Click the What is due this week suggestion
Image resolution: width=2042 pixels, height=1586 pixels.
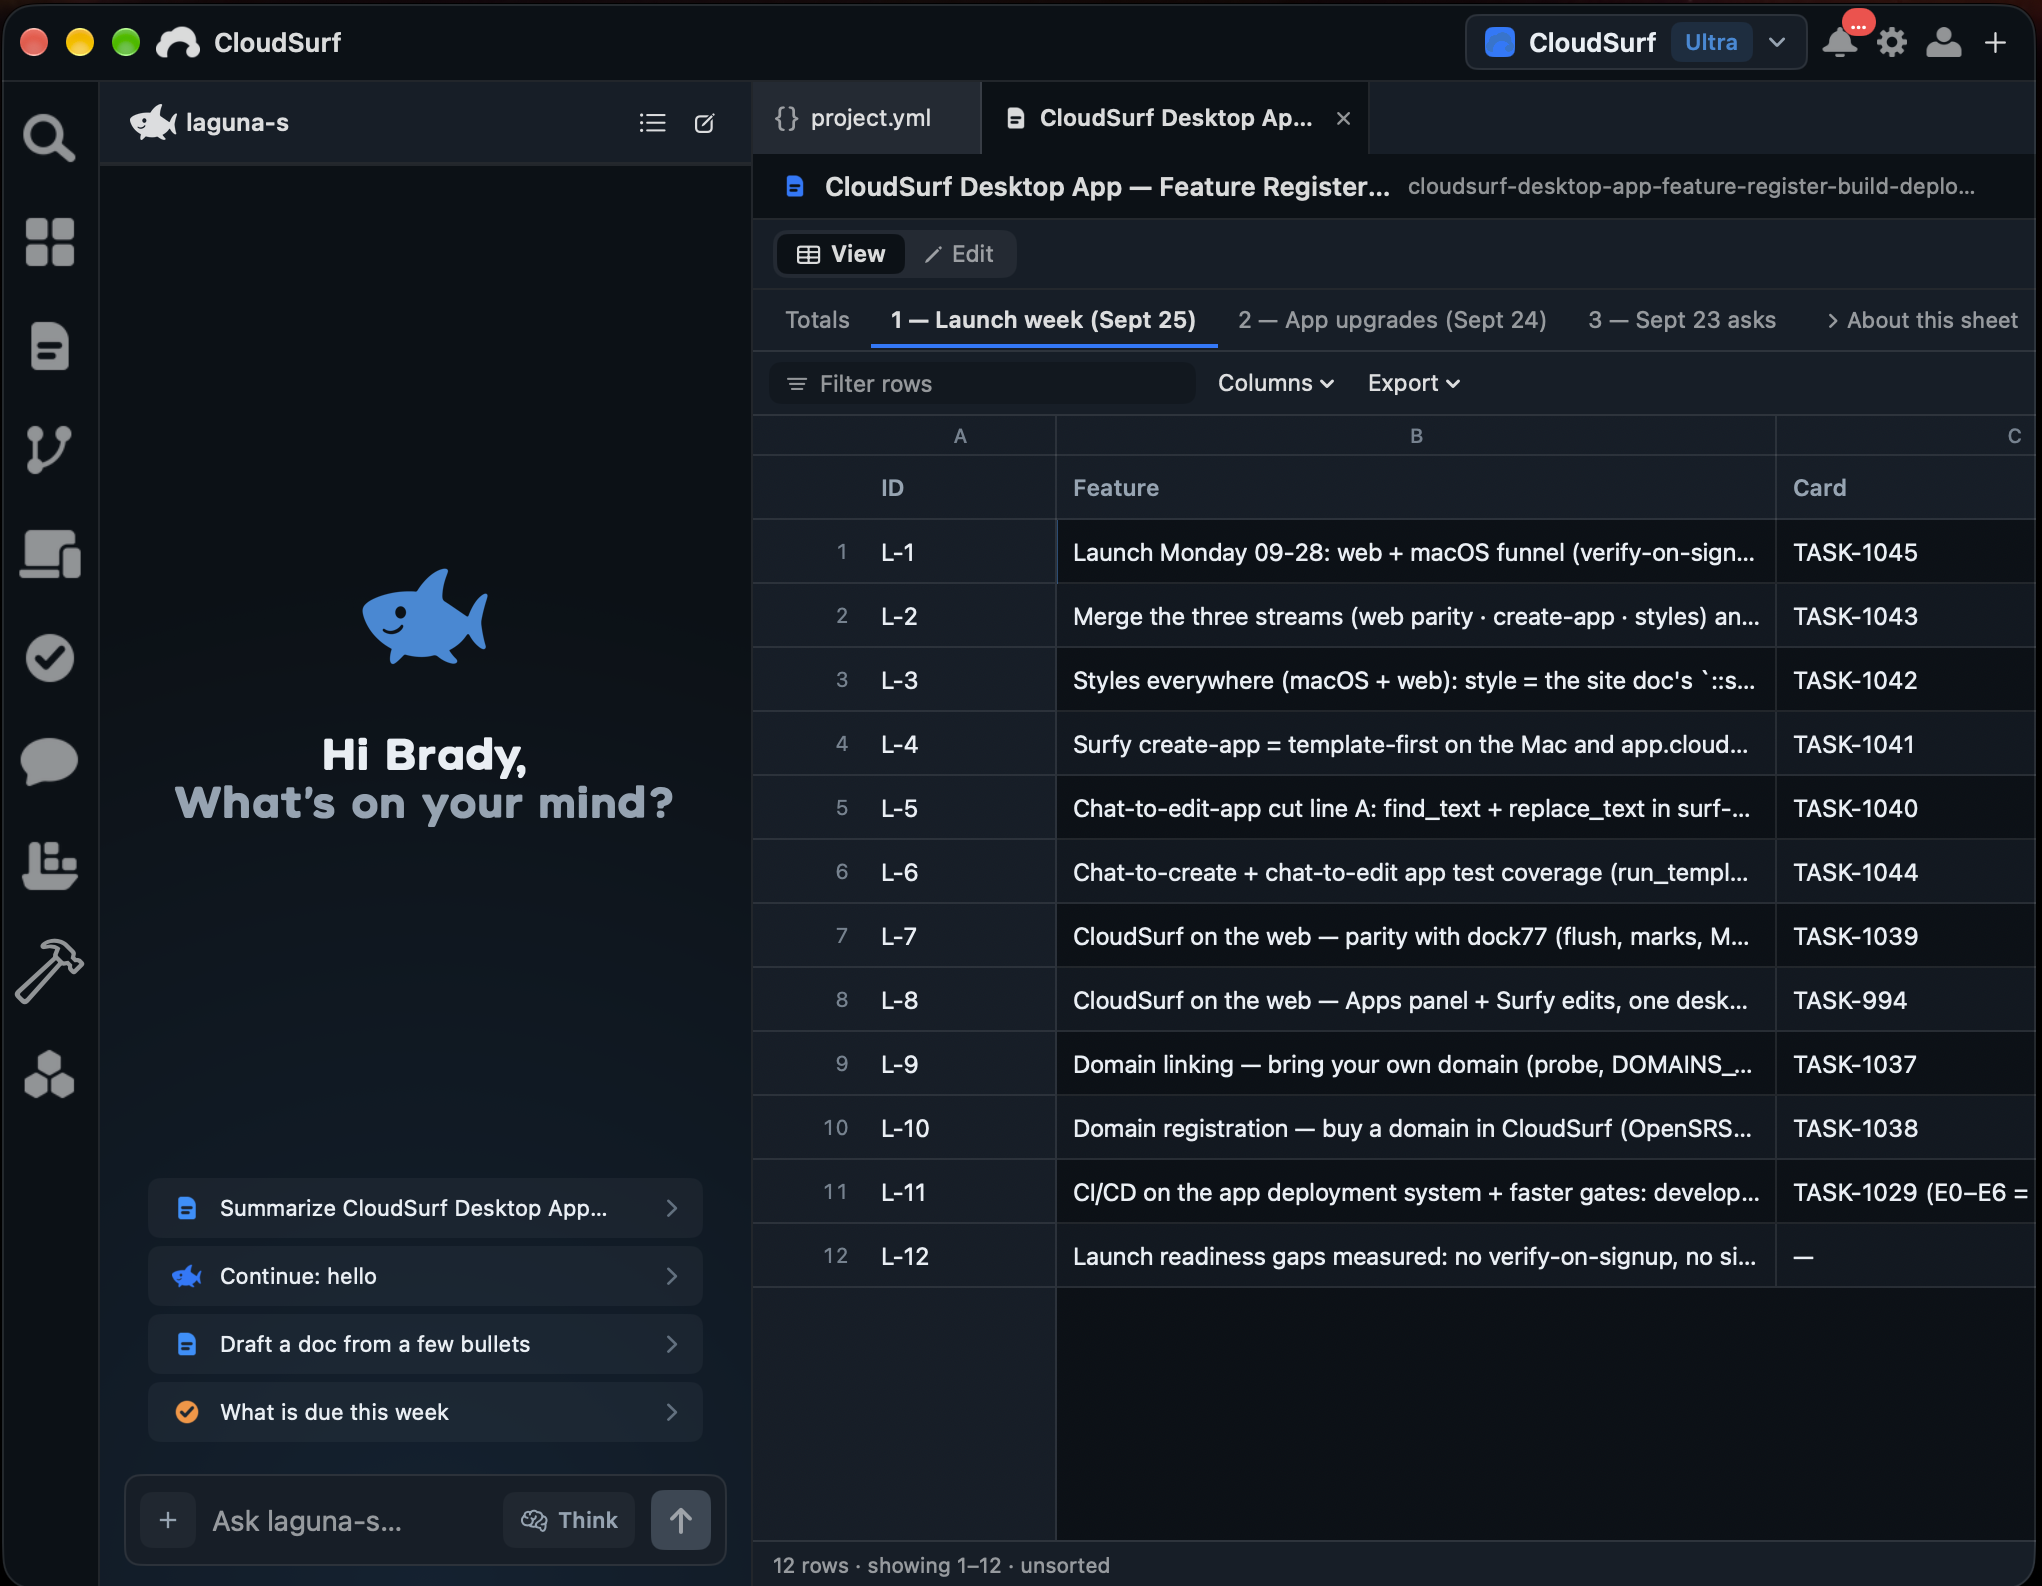click(425, 1412)
